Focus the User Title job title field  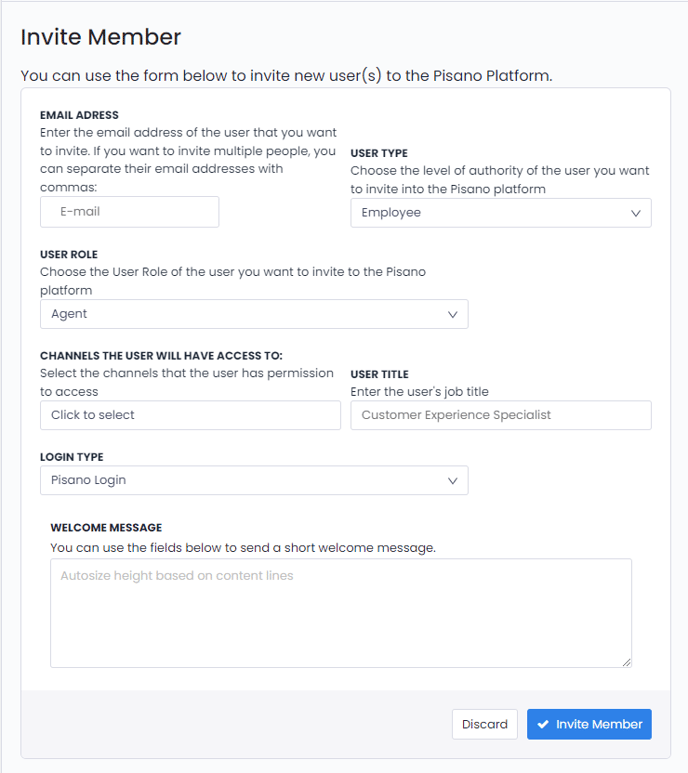tap(500, 415)
